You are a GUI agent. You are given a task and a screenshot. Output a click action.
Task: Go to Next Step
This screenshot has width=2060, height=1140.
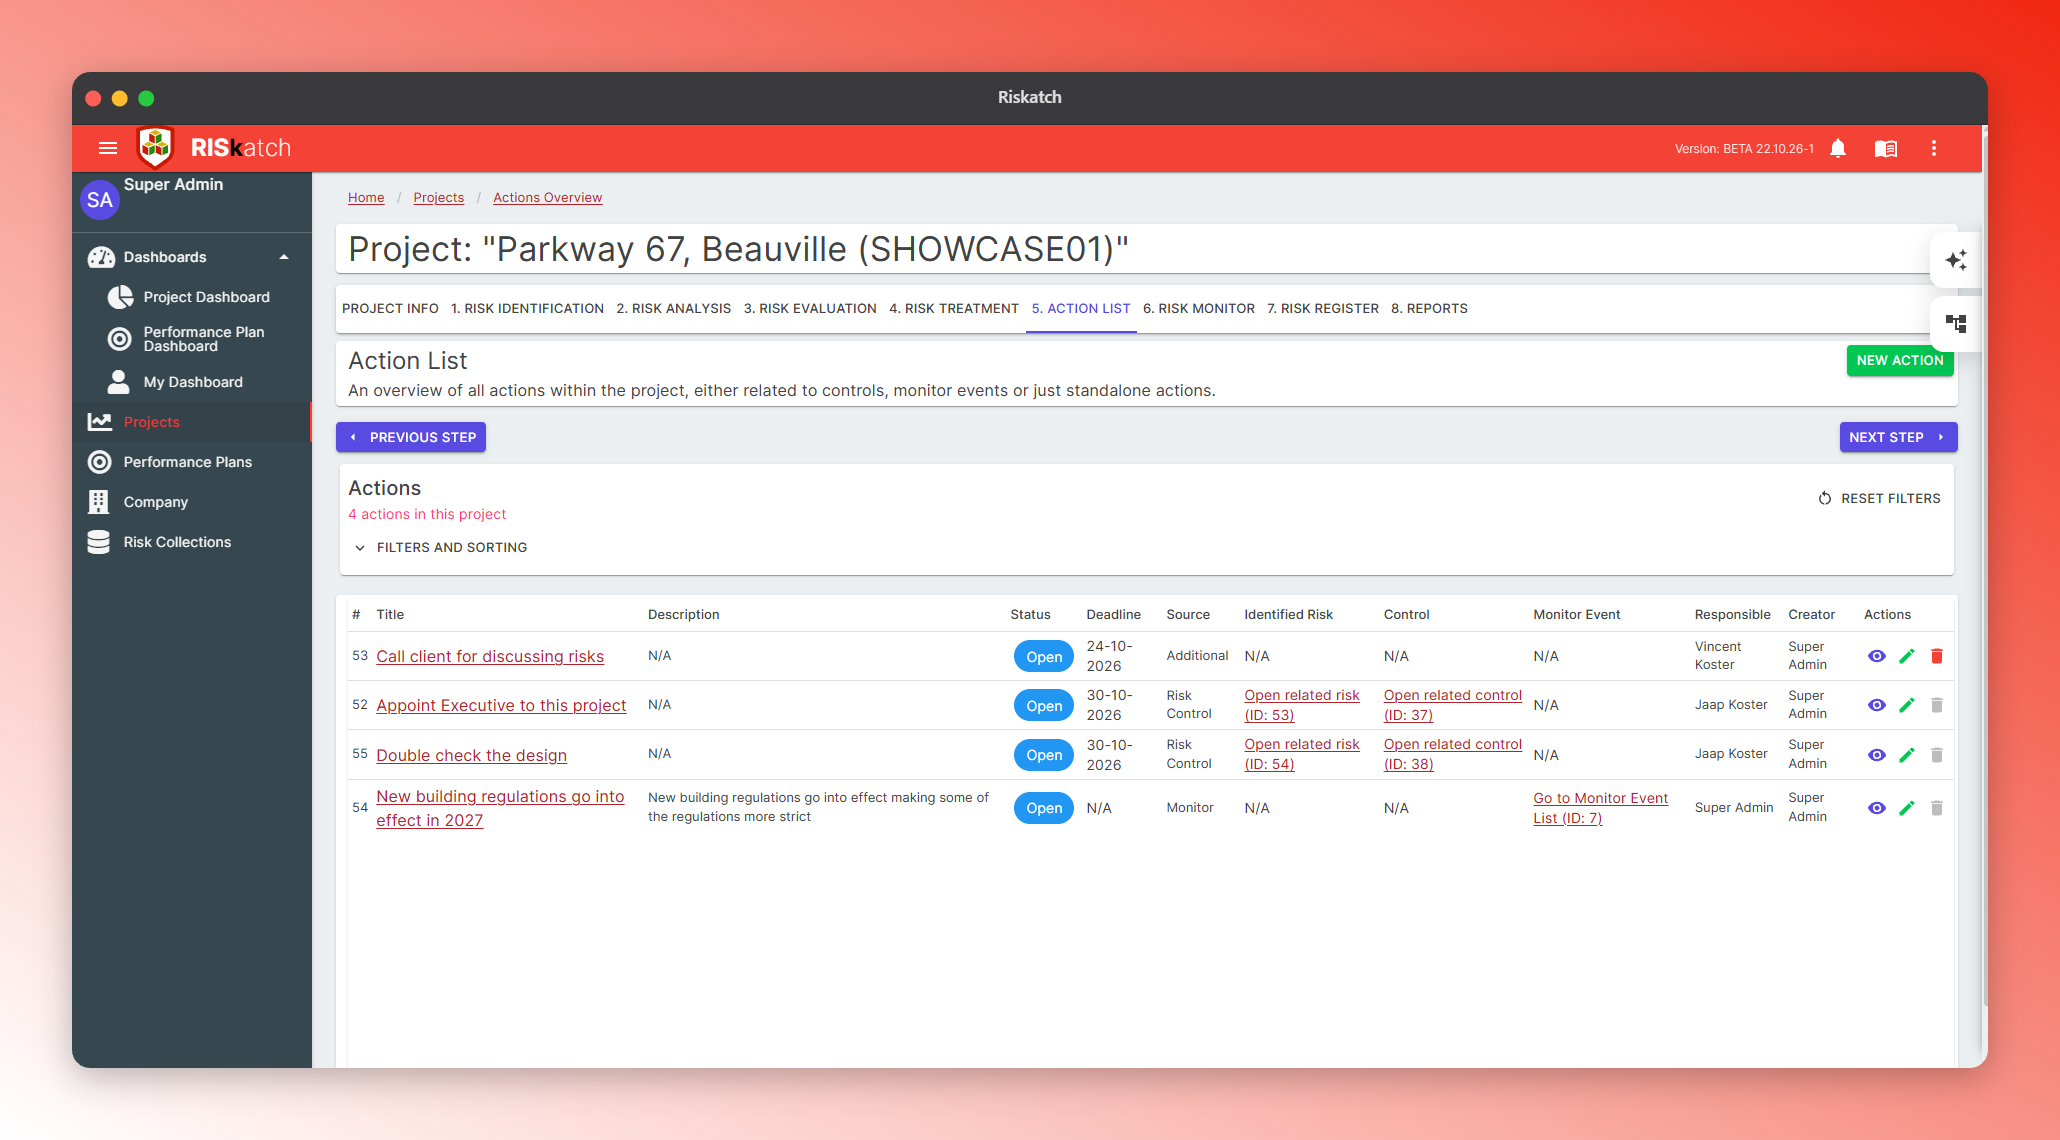tap(1898, 437)
